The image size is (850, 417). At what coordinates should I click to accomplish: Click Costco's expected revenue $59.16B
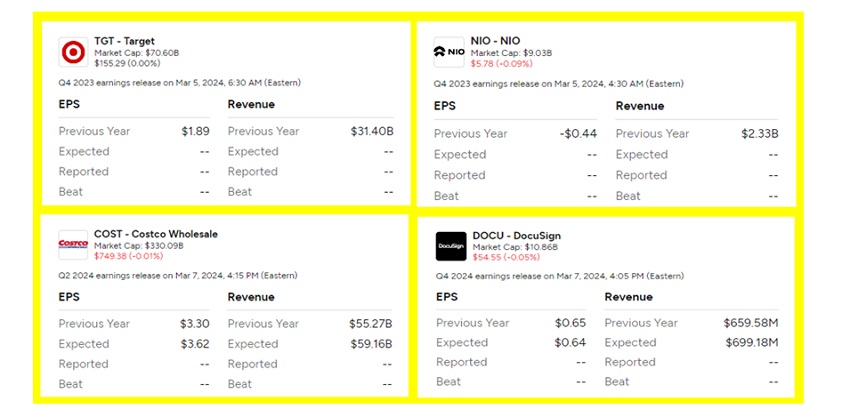click(370, 344)
